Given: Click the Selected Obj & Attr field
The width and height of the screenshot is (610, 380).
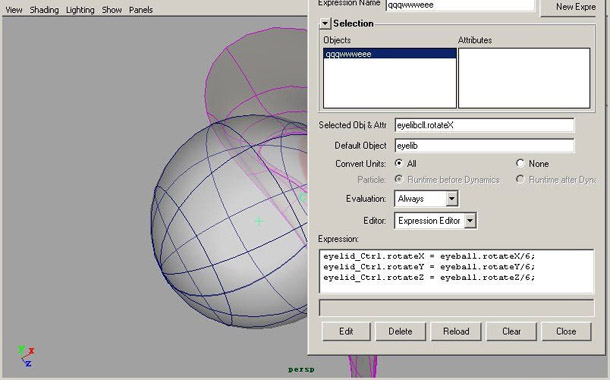Looking at the screenshot, I should [x=484, y=125].
